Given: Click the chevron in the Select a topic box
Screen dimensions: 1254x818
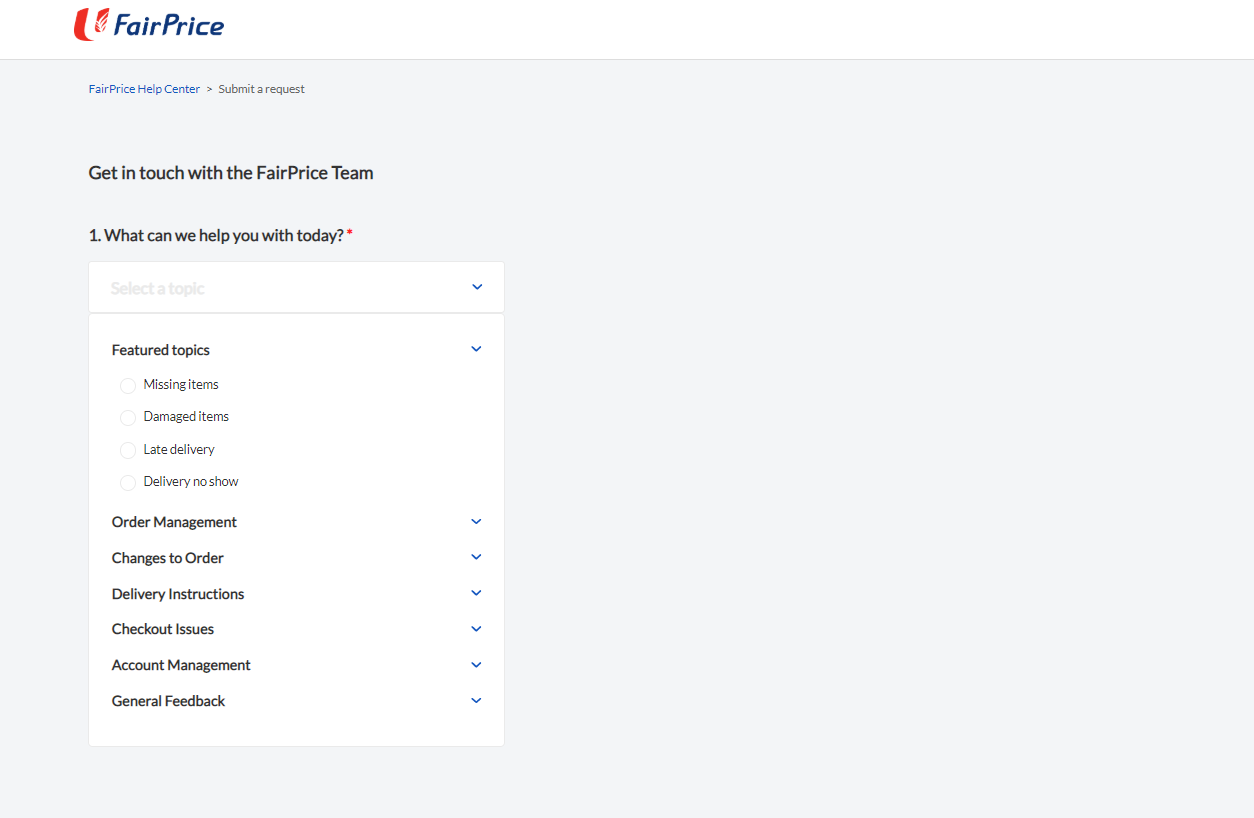Looking at the screenshot, I should [477, 287].
